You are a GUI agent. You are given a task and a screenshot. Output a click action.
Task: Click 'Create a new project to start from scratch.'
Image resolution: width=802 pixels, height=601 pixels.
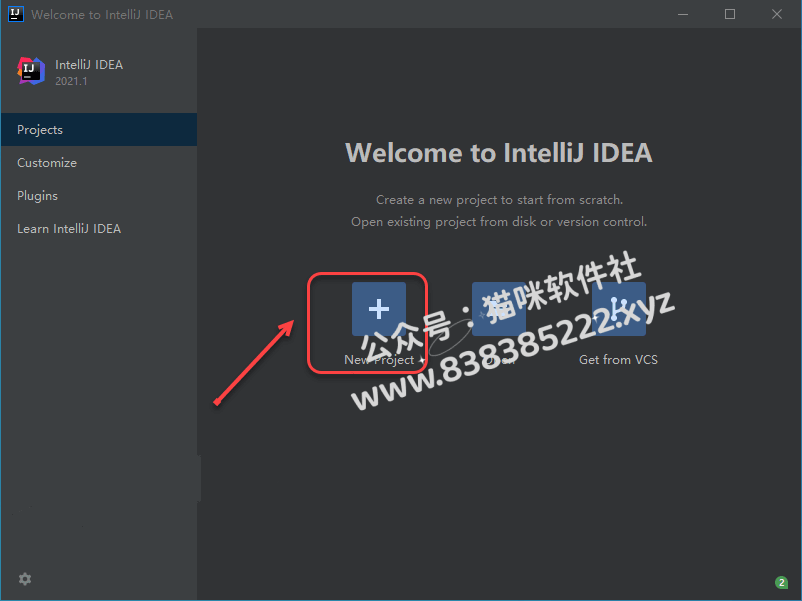(x=499, y=199)
